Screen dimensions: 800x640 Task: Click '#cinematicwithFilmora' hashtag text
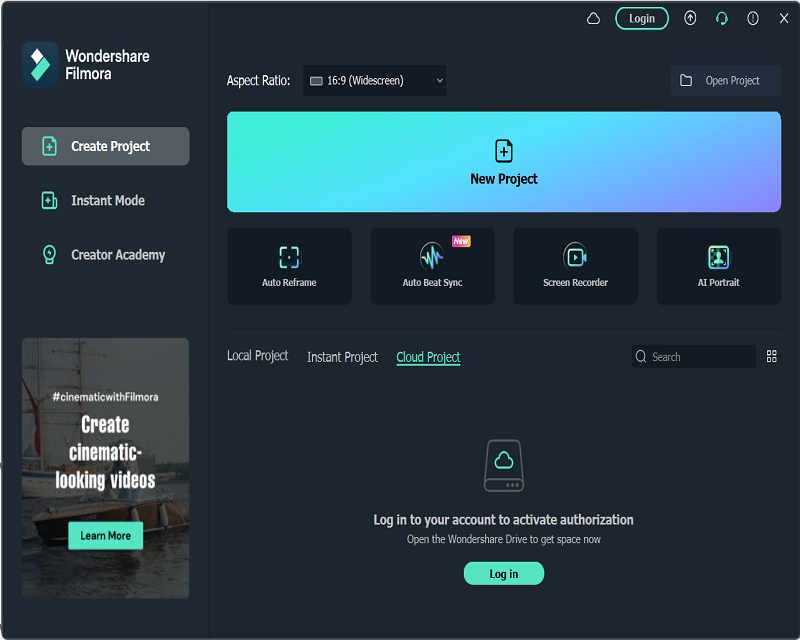pyautogui.click(x=106, y=397)
